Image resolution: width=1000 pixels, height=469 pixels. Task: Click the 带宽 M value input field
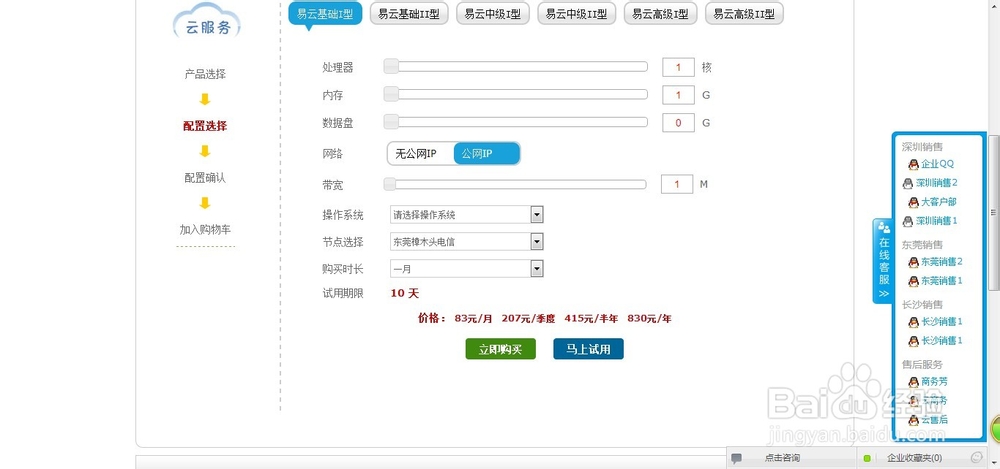click(x=677, y=184)
